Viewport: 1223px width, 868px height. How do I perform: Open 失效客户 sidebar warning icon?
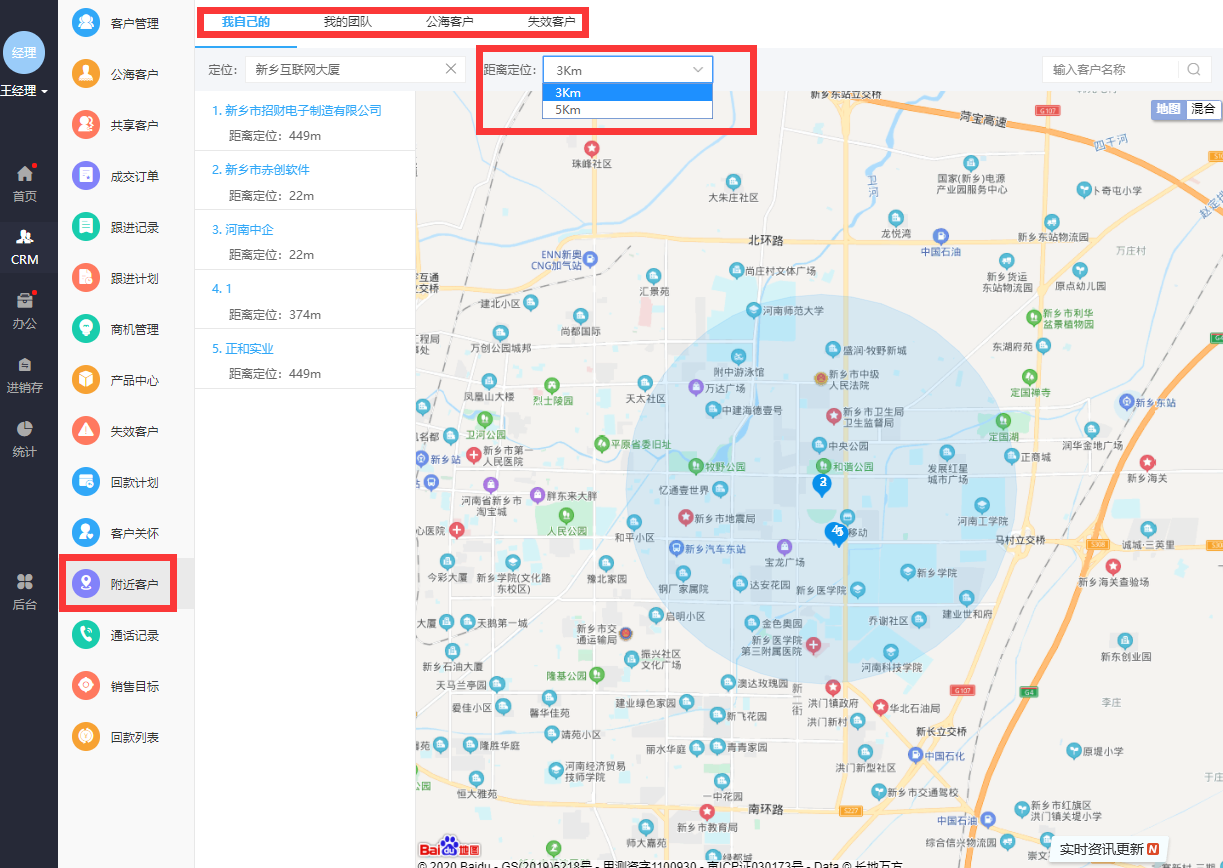pyautogui.click(x=86, y=431)
